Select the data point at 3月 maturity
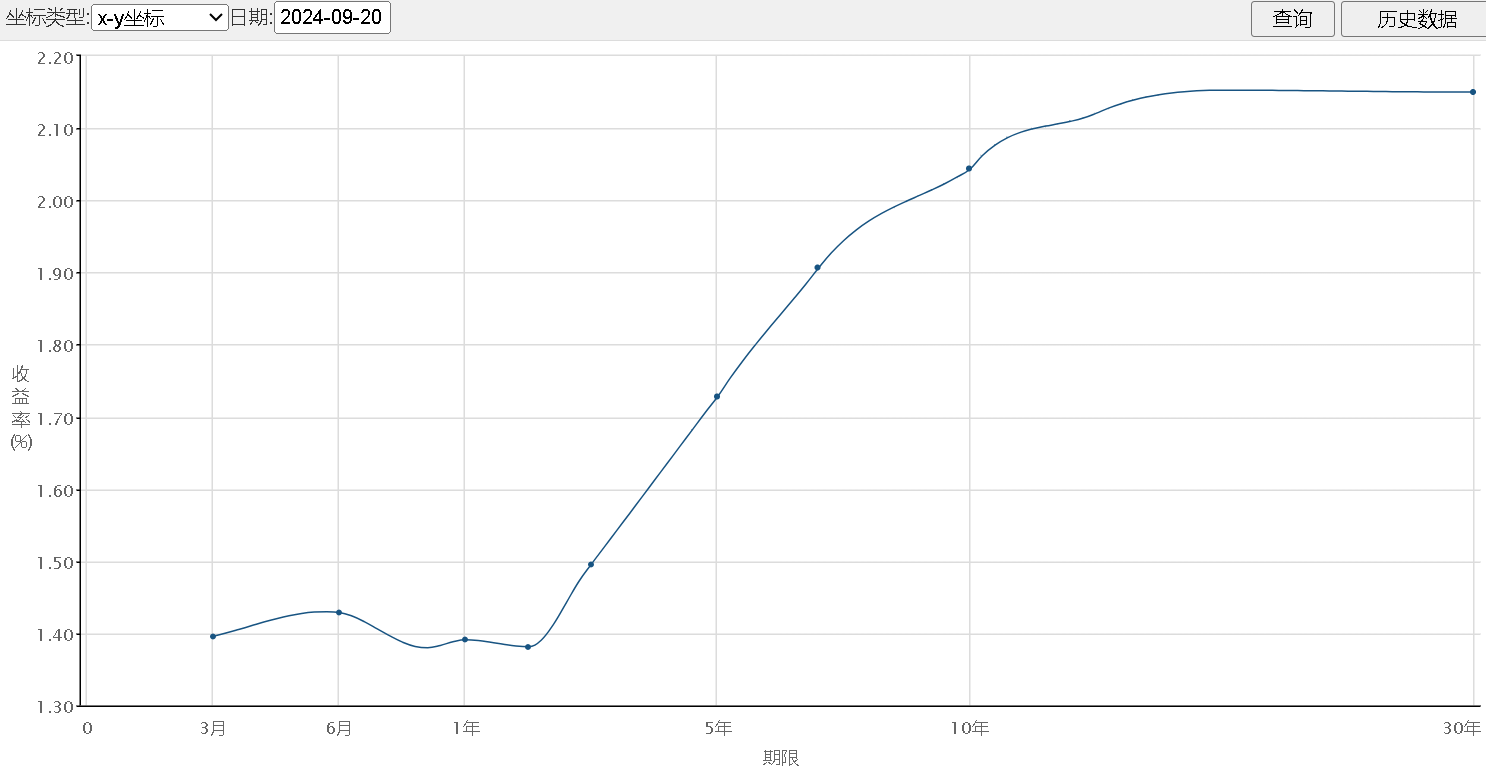The image size is (1486, 775). [x=213, y=636]
